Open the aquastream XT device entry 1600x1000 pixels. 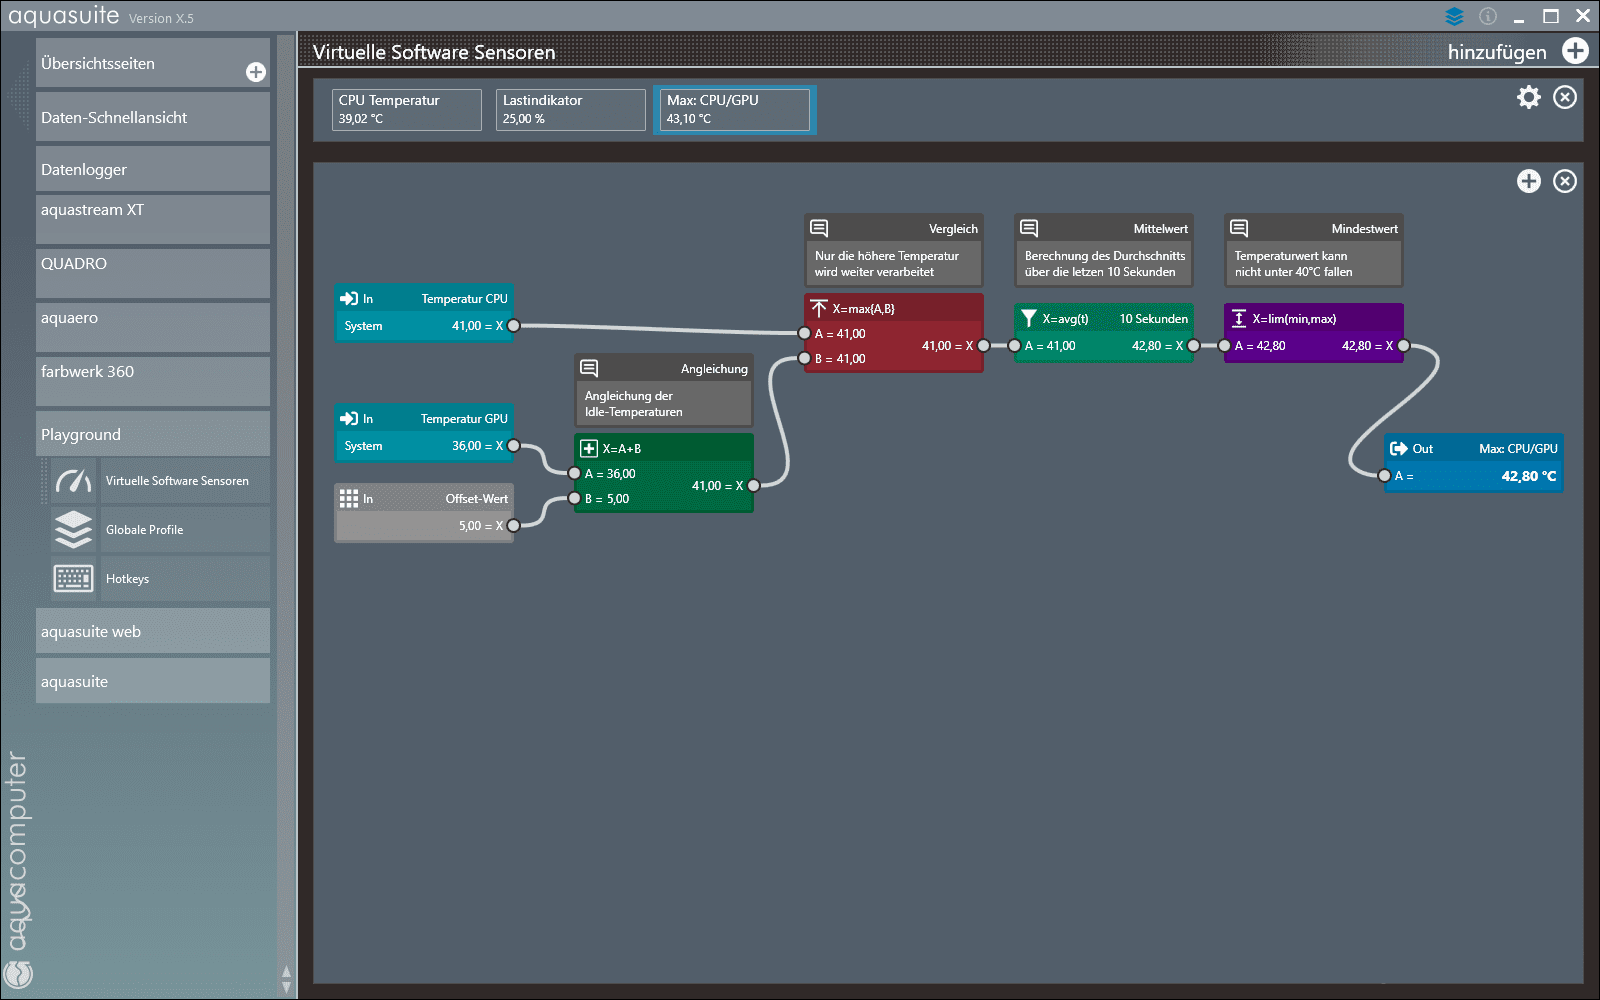tap(153, 219)
